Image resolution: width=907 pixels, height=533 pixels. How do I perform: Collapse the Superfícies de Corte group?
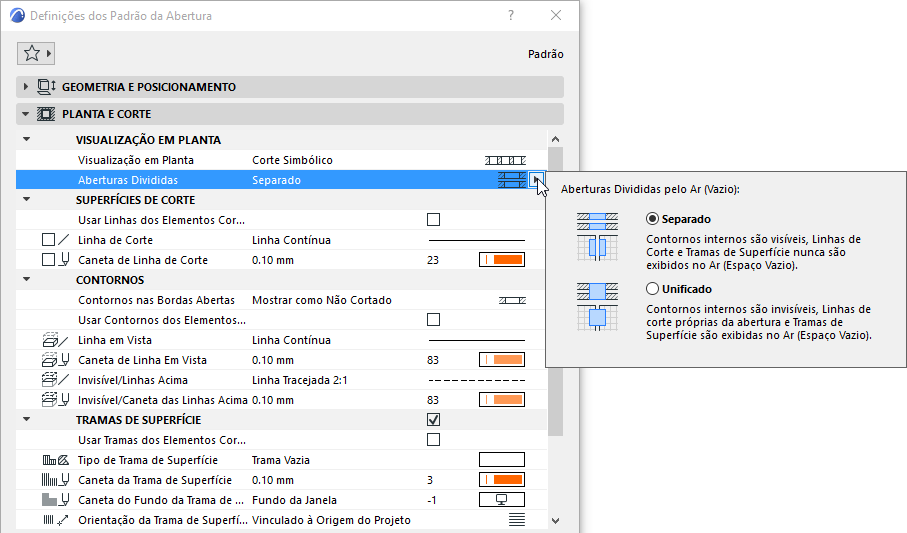27,200
